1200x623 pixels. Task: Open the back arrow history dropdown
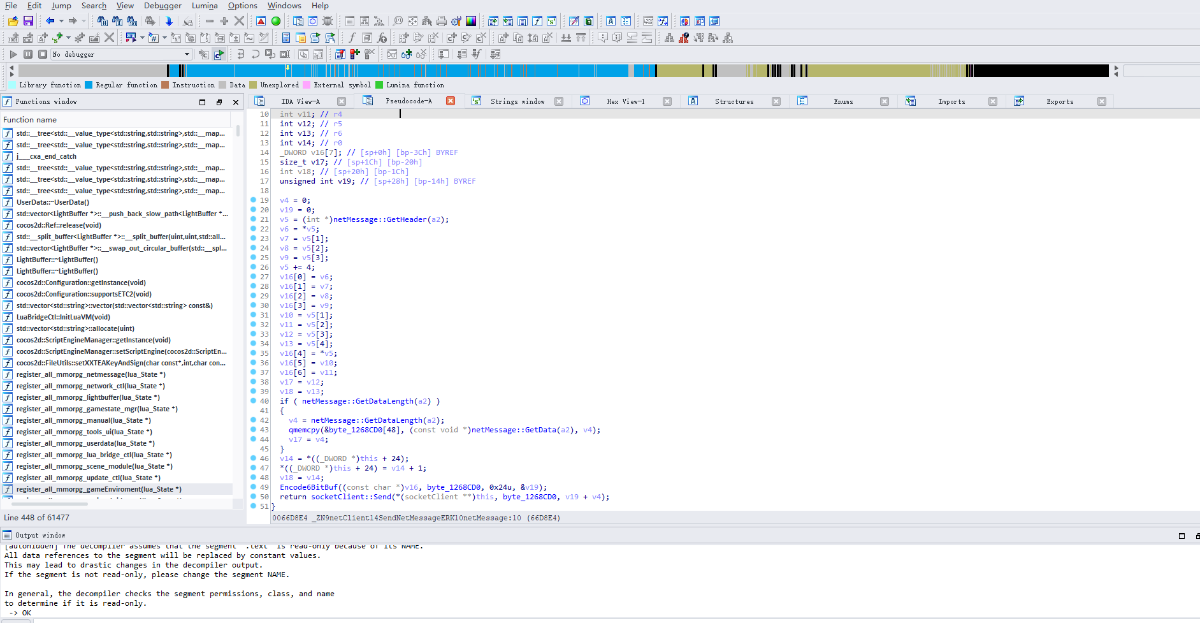61,20
